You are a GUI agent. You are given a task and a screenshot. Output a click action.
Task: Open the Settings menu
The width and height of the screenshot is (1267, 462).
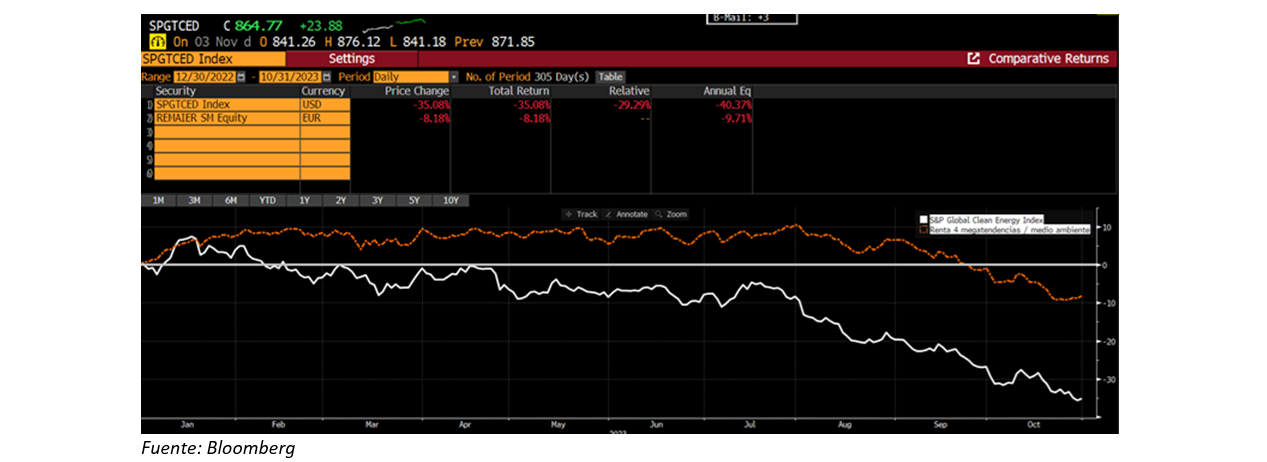(x=351, y=59)
